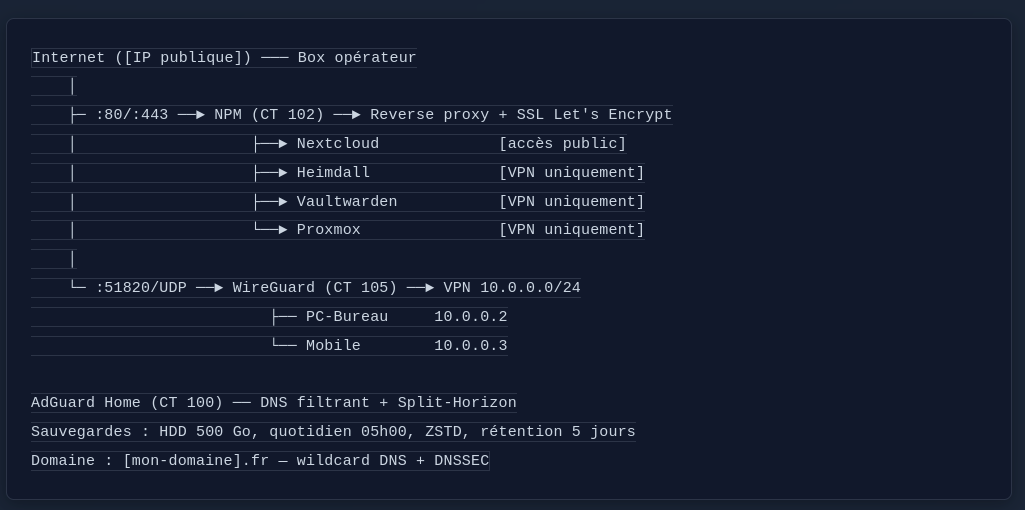Viewport: 1025px width, 510px height.
Task: Click "Reverse proxy + SSL Let's Encrypt"
Action: 521,115
